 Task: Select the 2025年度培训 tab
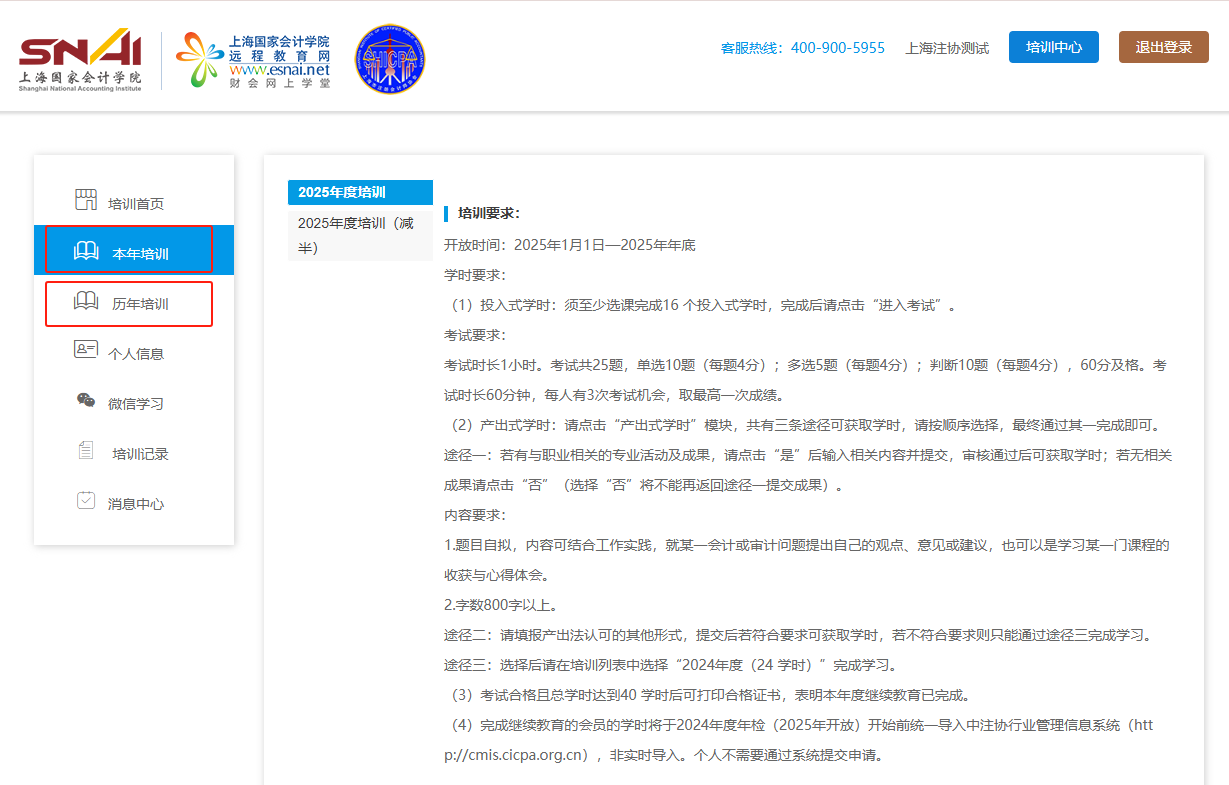point(342,192)
